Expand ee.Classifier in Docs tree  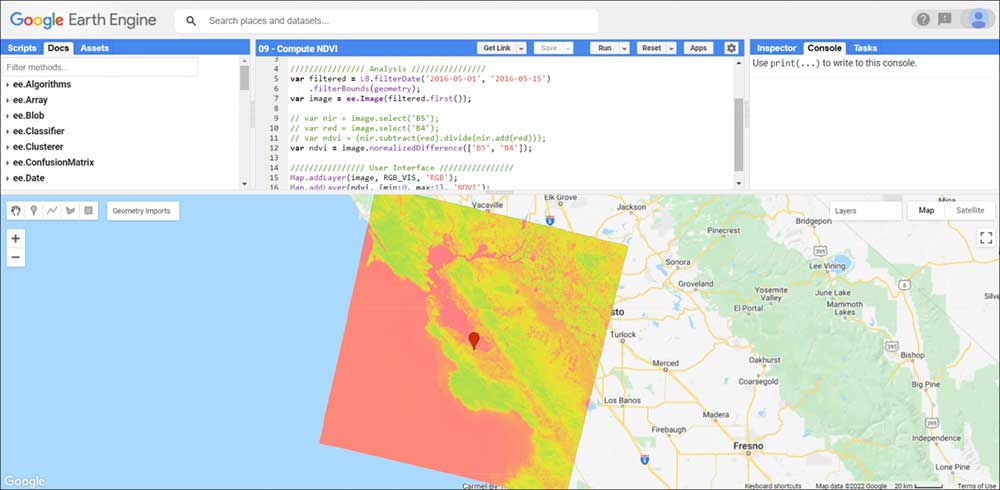(7, 131)
